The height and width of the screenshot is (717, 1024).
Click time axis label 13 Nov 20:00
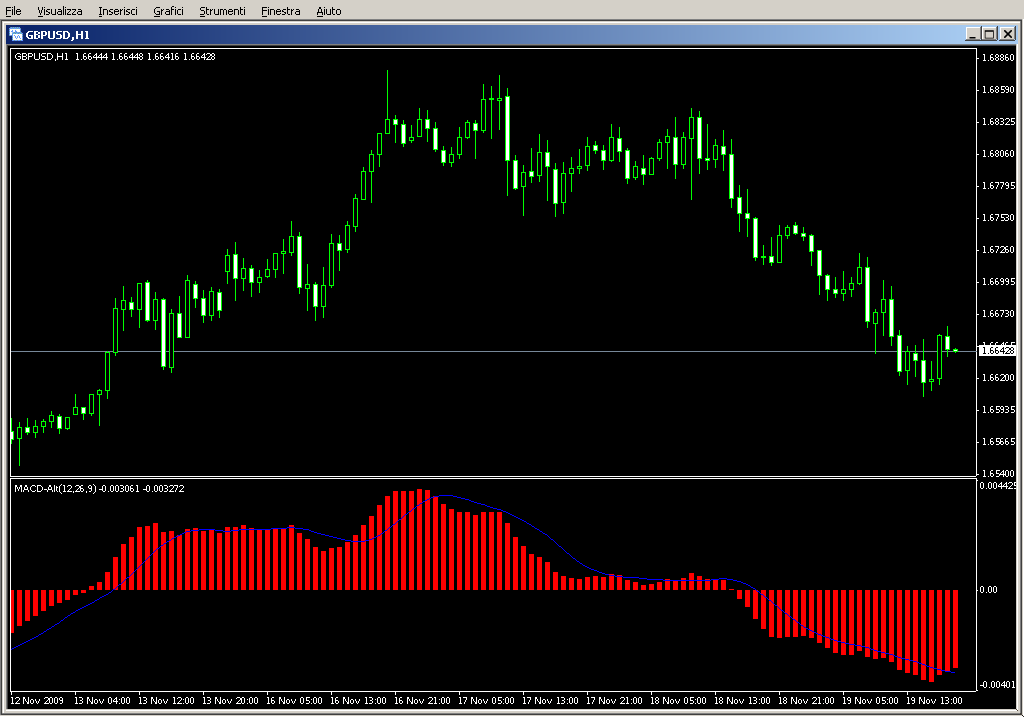tap(230, 701)
